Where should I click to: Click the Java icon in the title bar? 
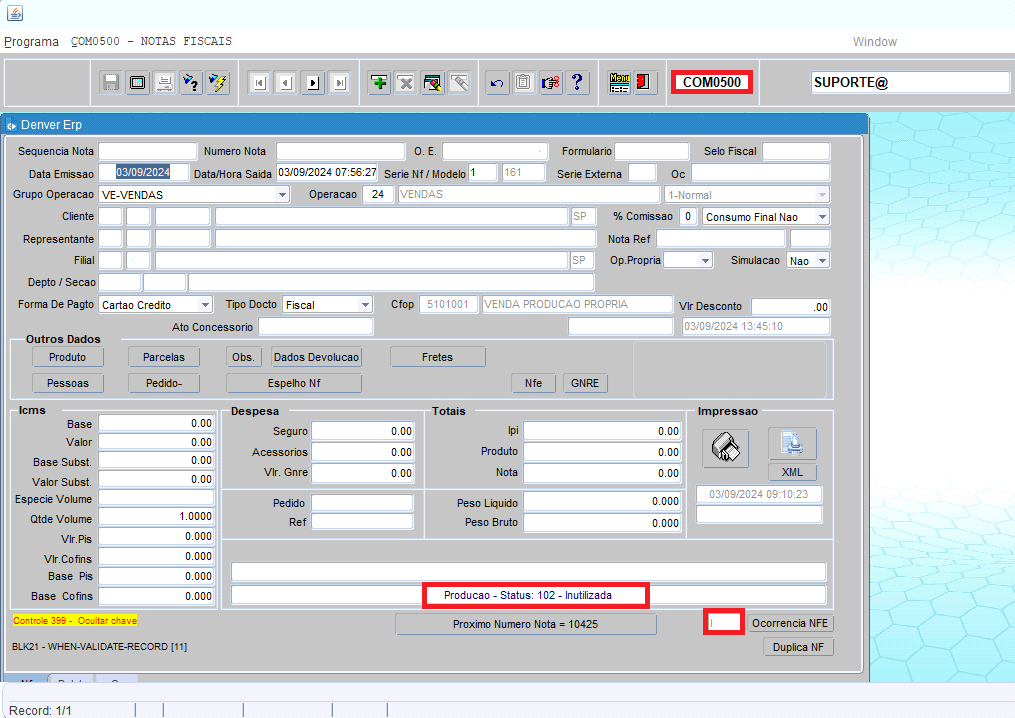click(x=14, y=12)
